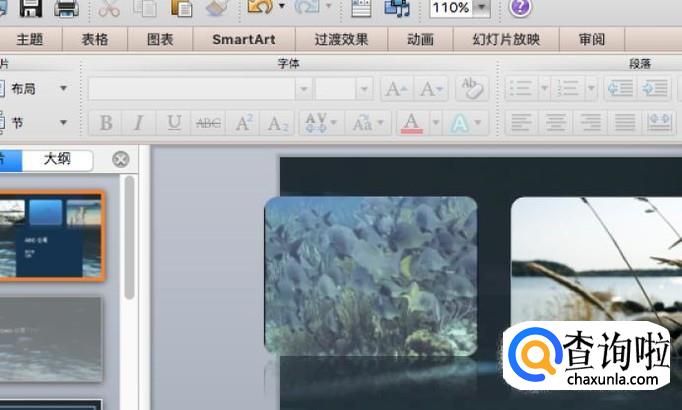Expand the 布局 layout dropdown
This screenshot has height=410, width=682.
coord(64,89)
